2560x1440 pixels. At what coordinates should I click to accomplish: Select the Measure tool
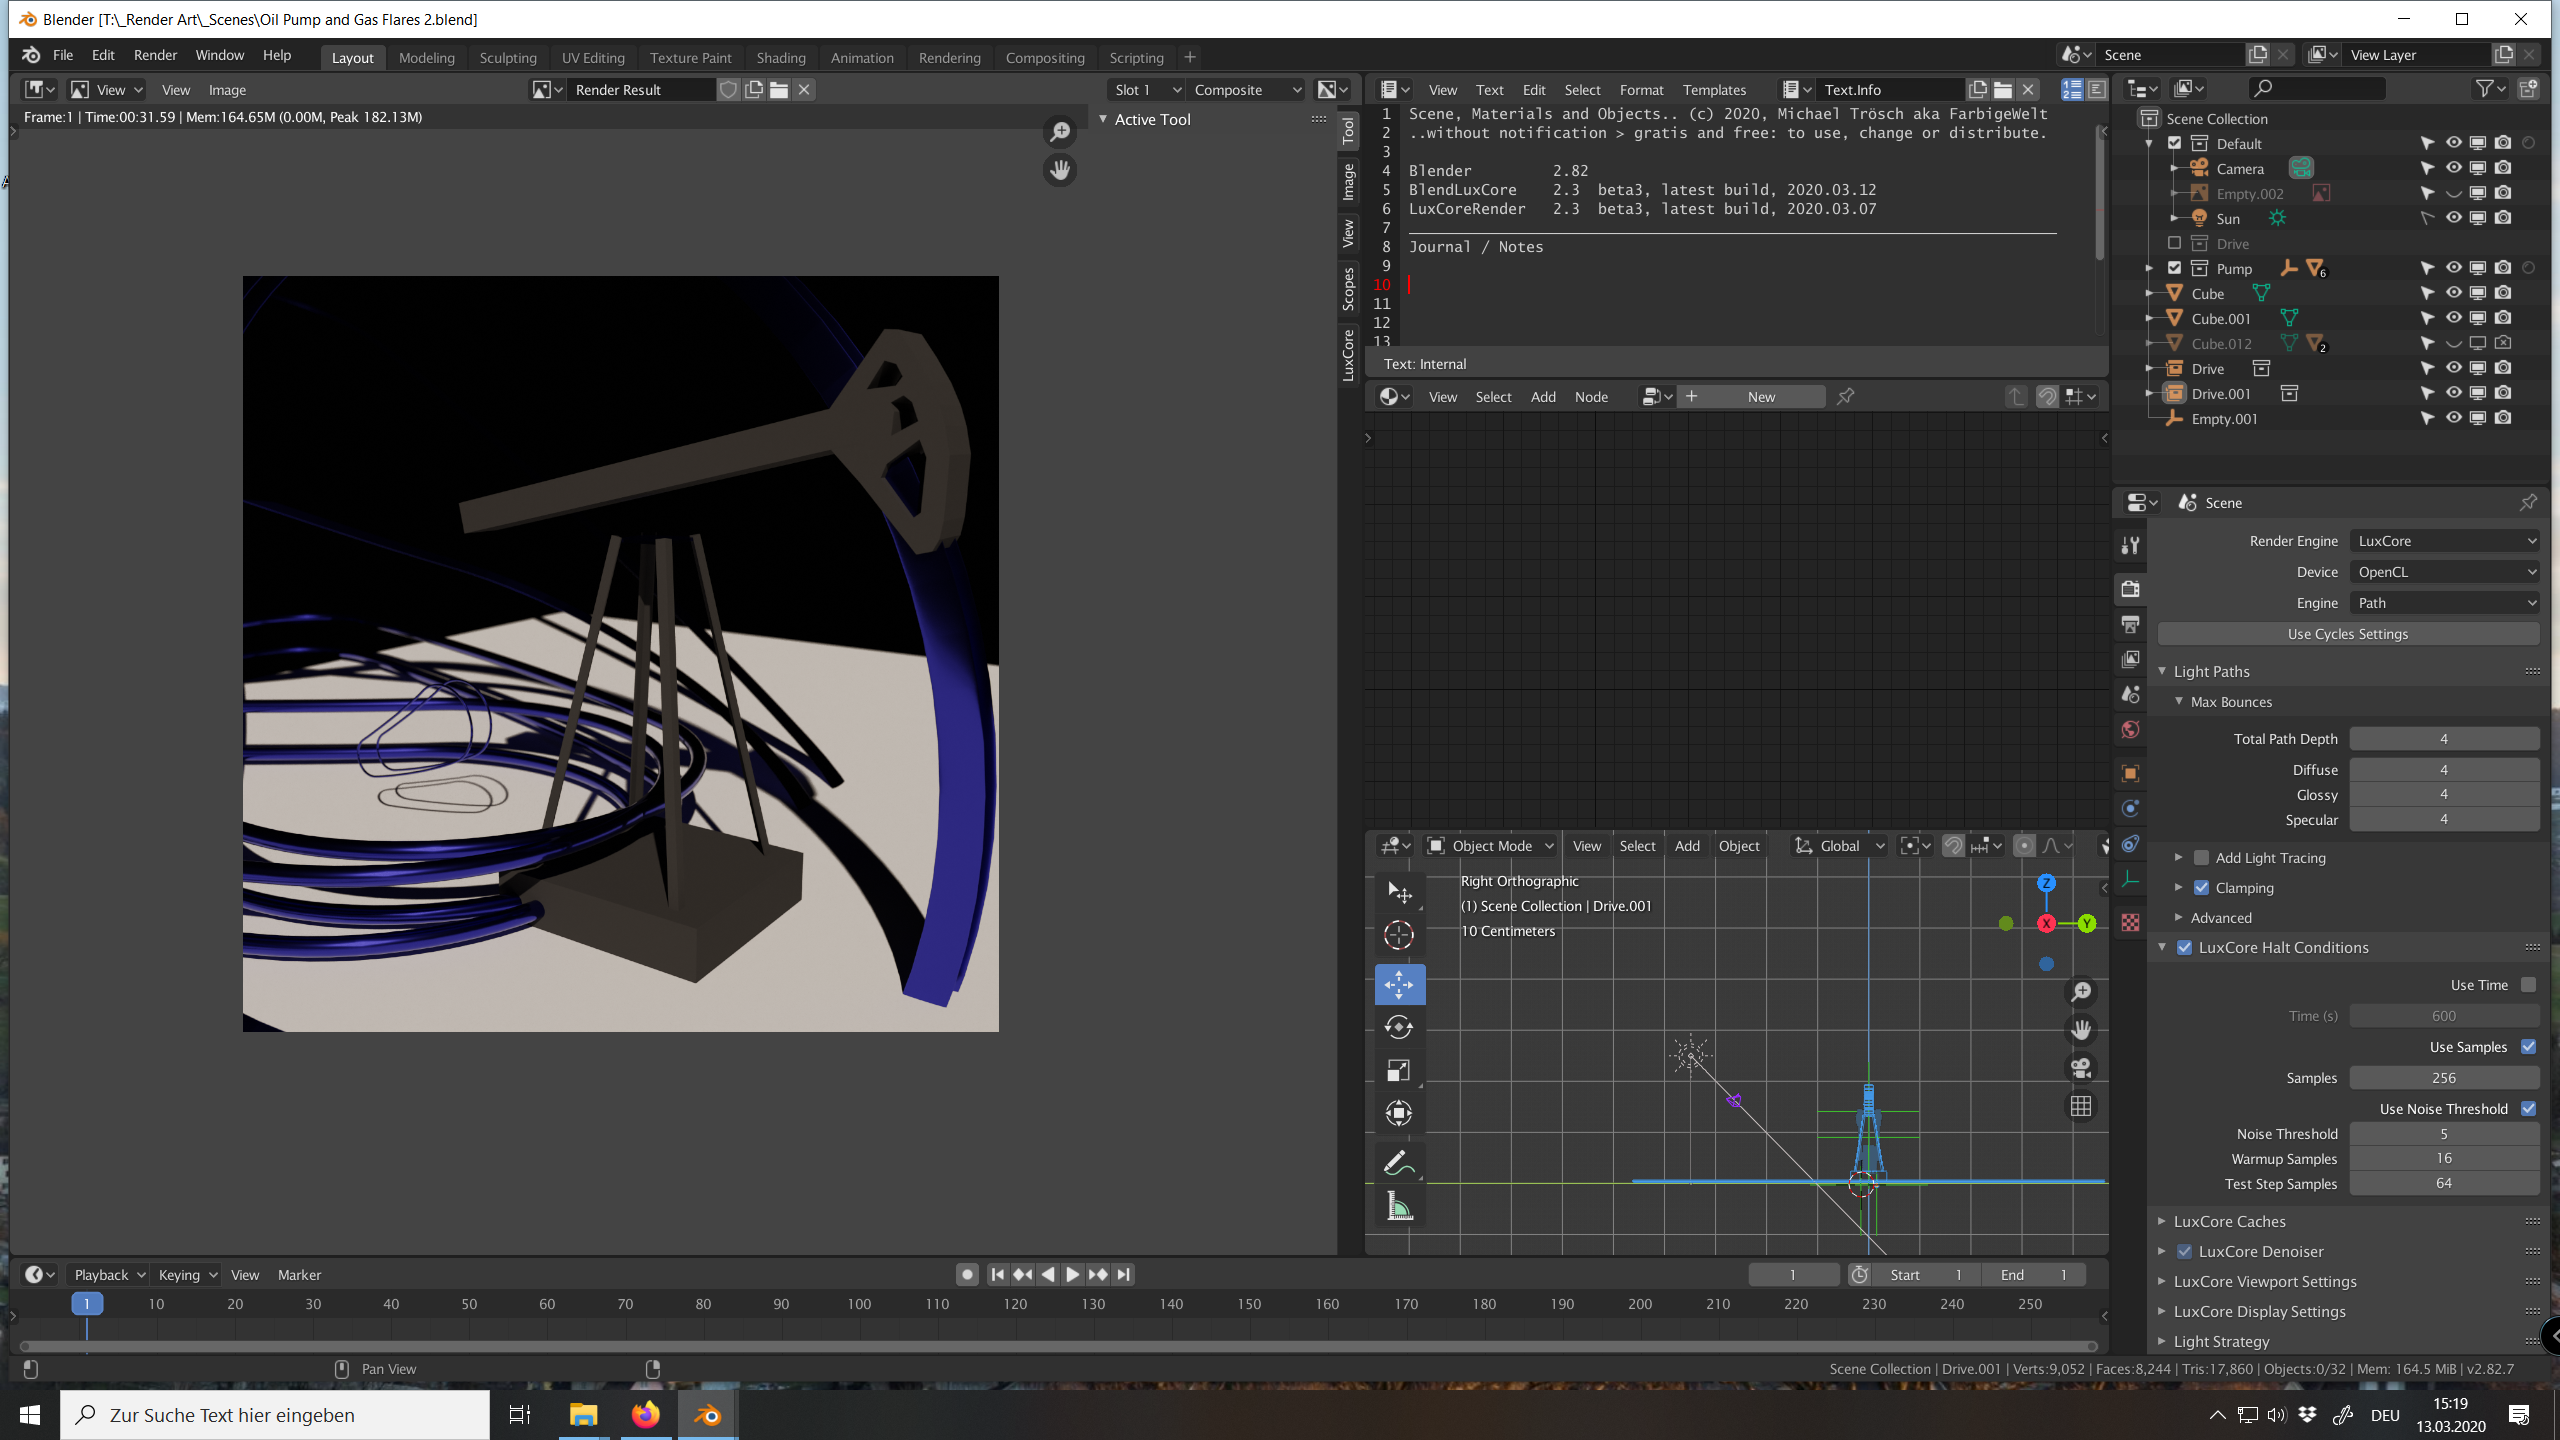point(1398,1207)
